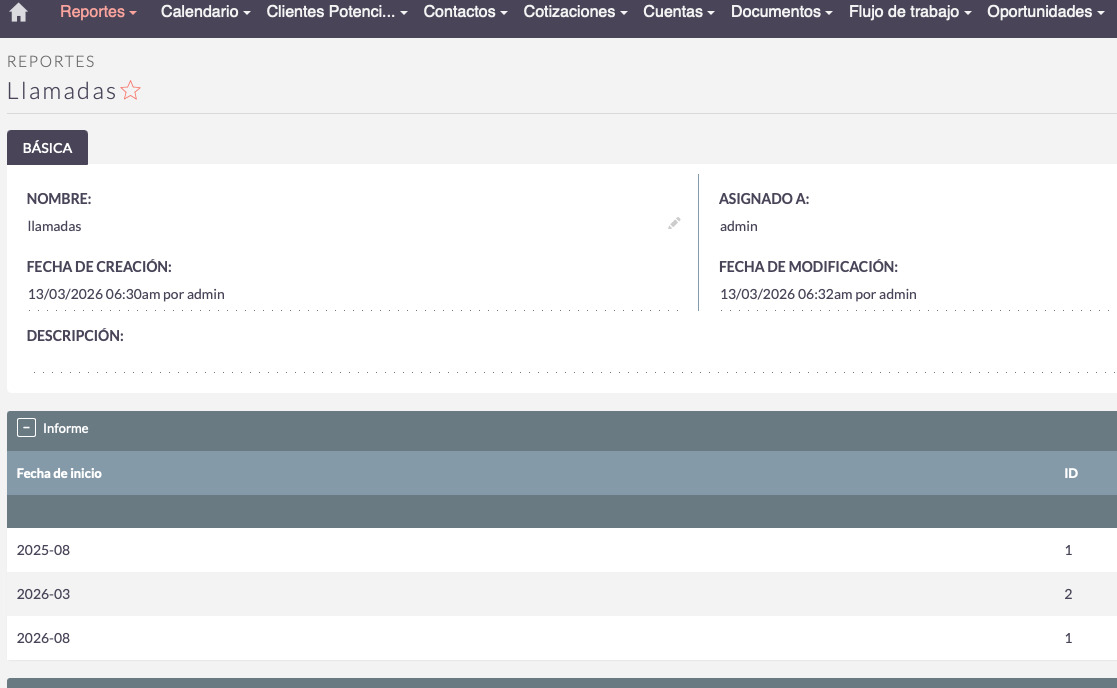Click the Fecha de inicio column header
This screenshot has height=688, width=1117.
(x=59, y=473)
